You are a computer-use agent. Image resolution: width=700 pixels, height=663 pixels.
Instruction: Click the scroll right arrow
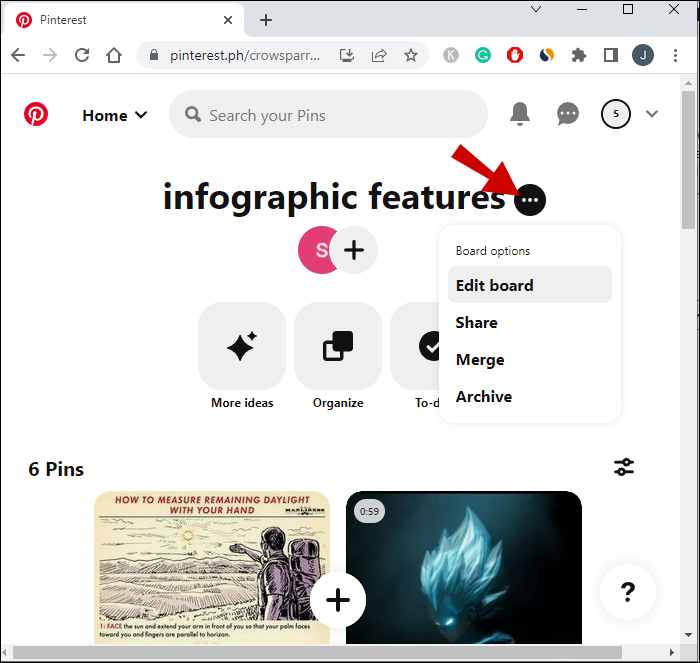[672, 652]
